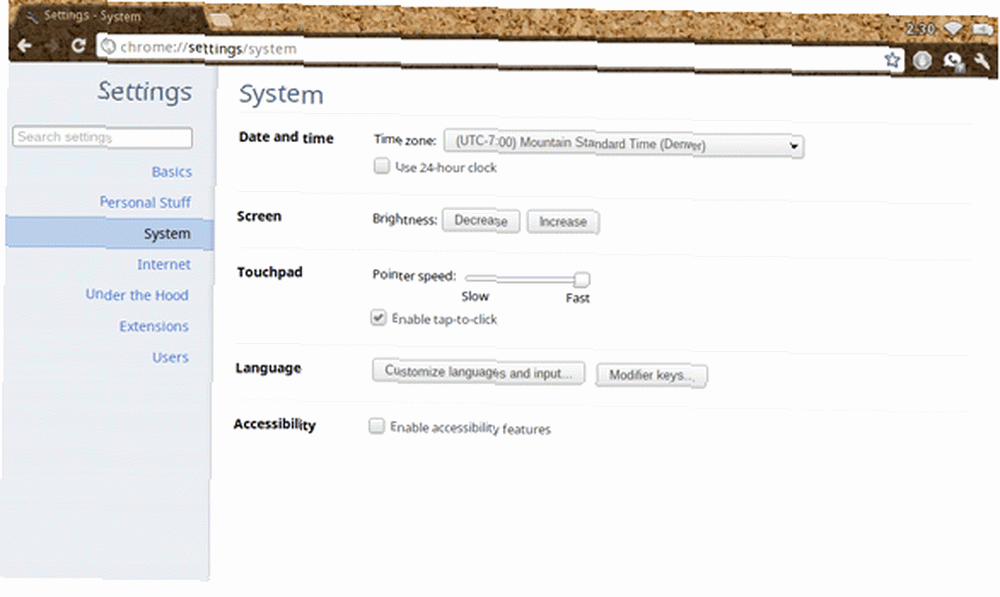
Task: Go back using the browser back arrow
Action: [25, 45]
